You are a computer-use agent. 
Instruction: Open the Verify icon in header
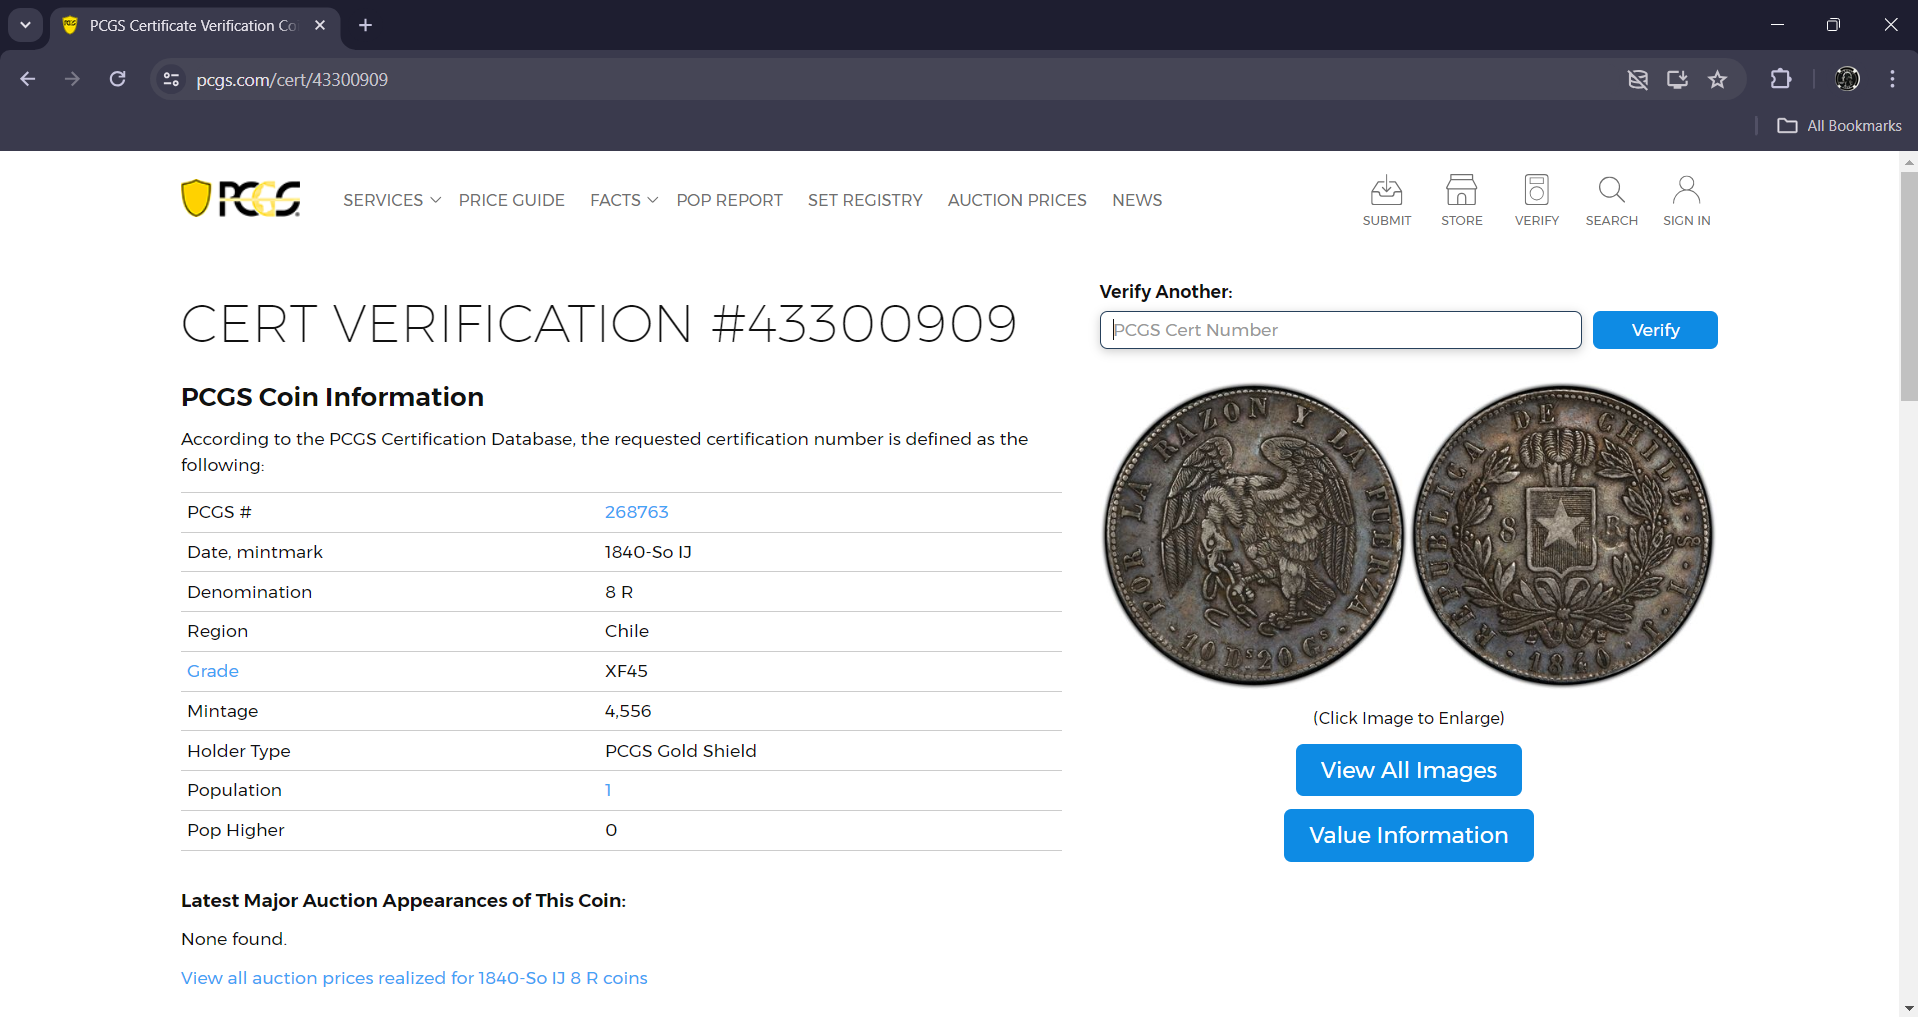(1536, 200)
